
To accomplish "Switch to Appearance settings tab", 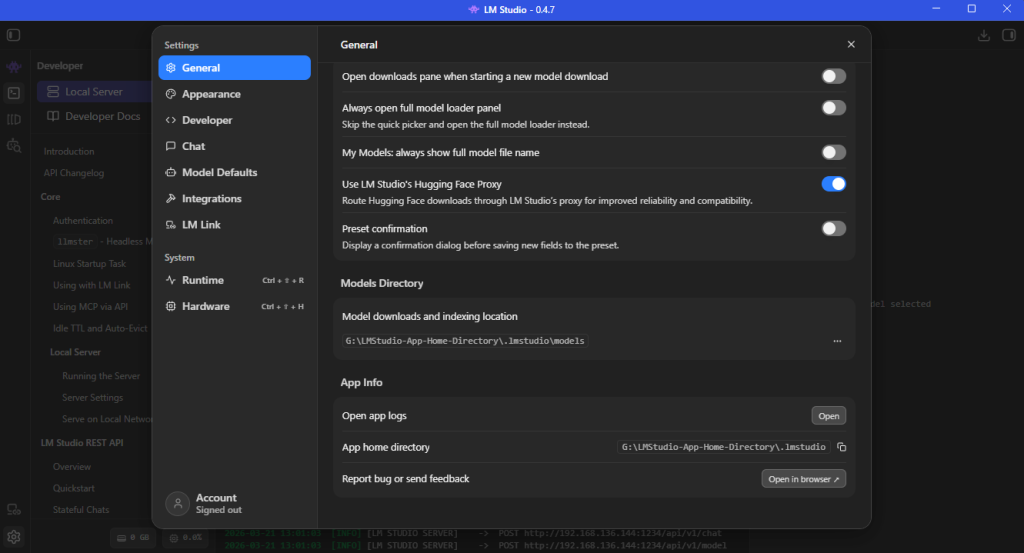I will pos(211,94).
